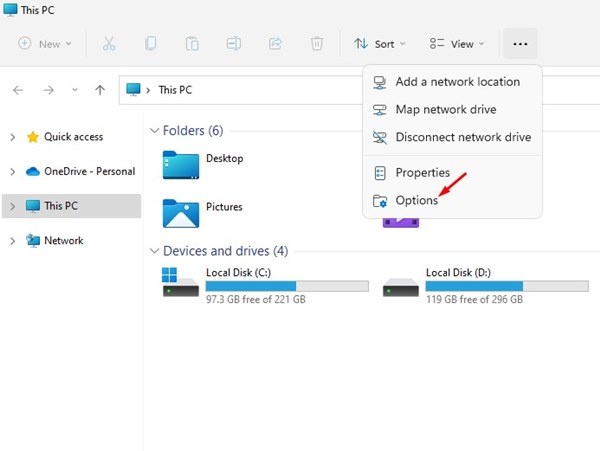Click the Rename icon in toolbar
The width and height of the screenshot is (600, 451).
click(x=233, y=44)
